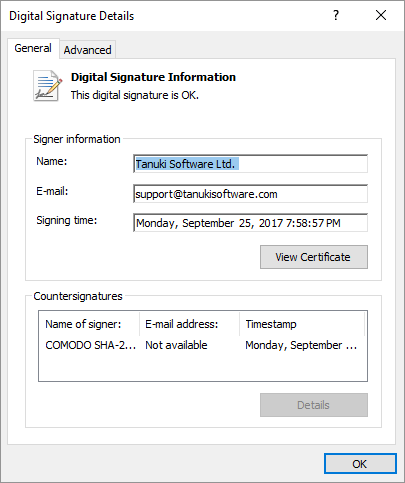Select the General tab
405x483 pixels.
pyautogui.click(x=33, y=48)
